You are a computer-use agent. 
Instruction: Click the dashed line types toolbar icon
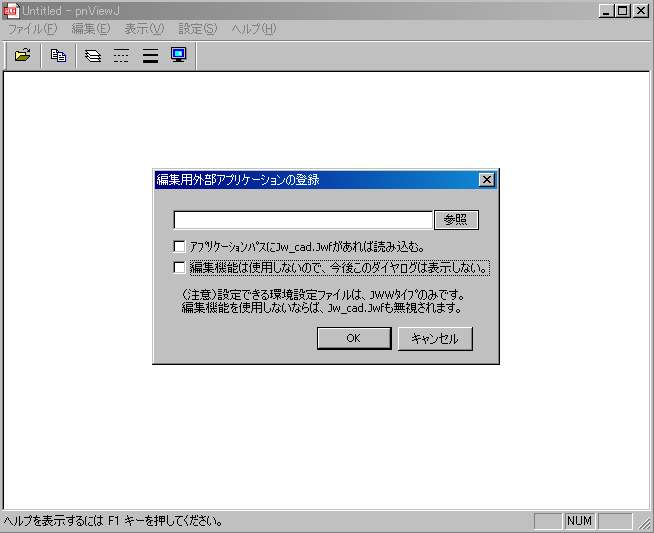121,55
